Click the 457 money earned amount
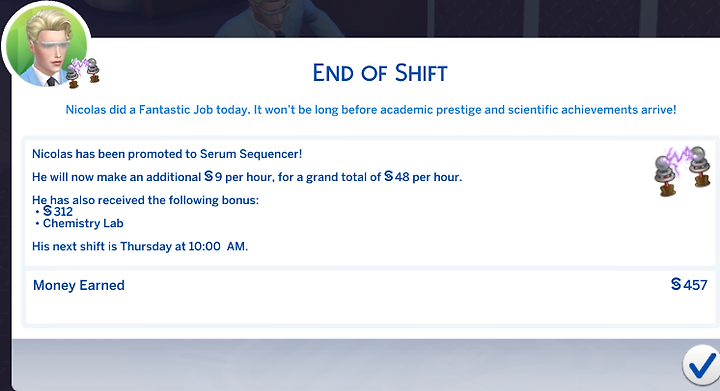The height and width of the screenshot is (391, 720). 695,285
